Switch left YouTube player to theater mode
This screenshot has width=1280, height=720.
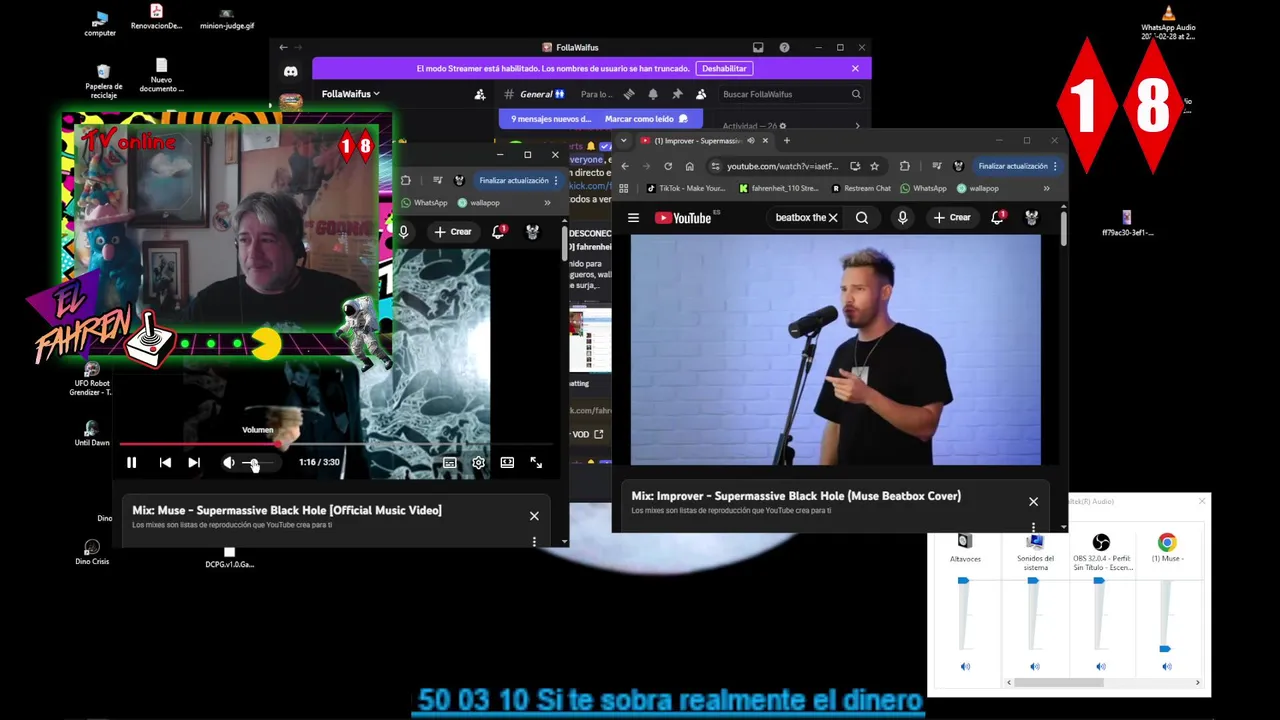507,462
